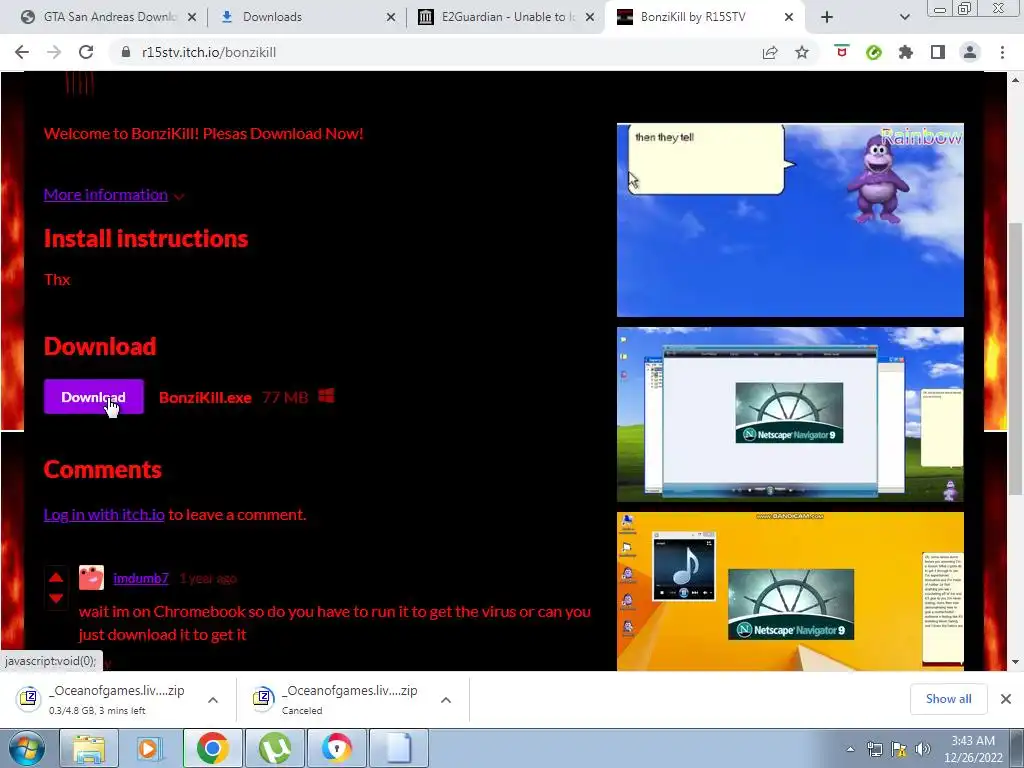The height and width of the screenshot is (768, 1024).
Task: Bookmark this page with the star
Action: pyautogui.click(x=802, y=52)
